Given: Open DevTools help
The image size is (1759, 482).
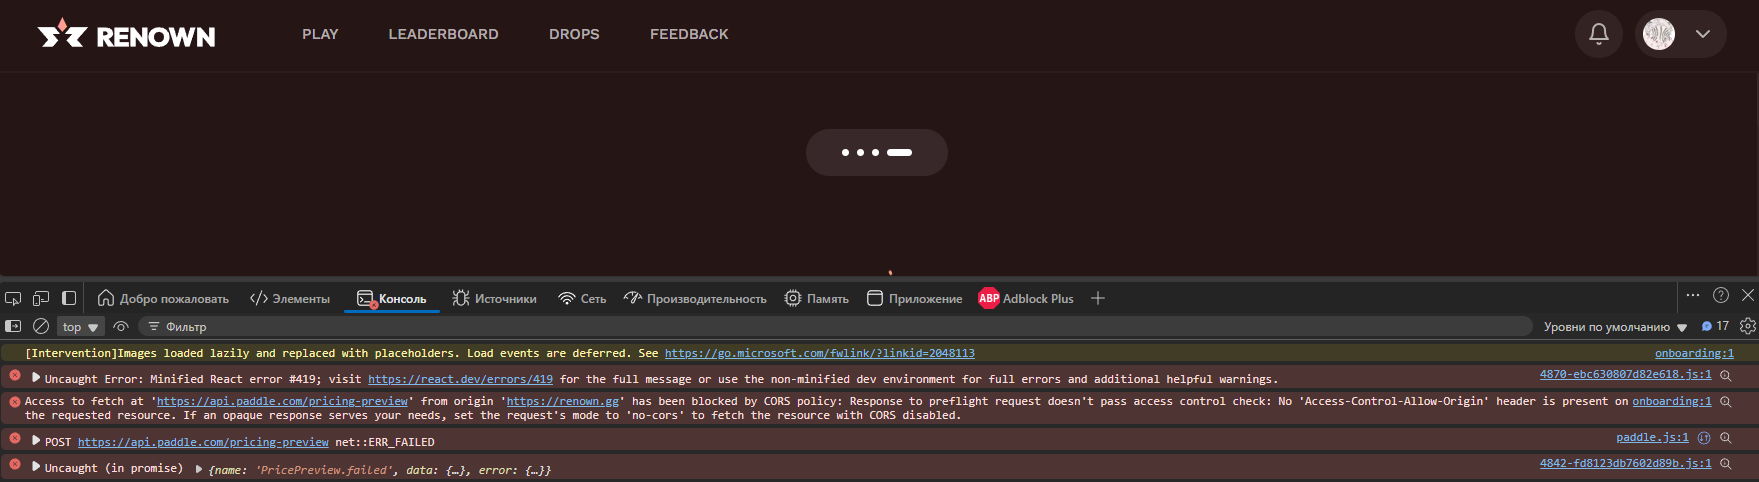Looking at the screenshot, I should pos(1721,295).
